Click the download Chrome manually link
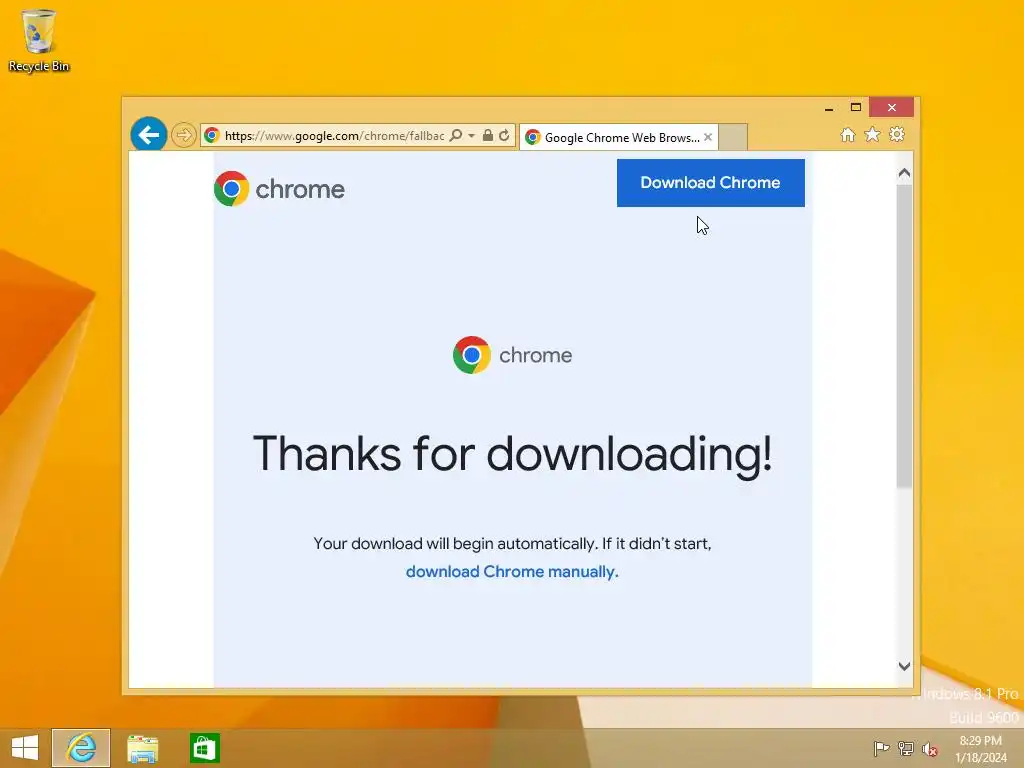Viewport: 1024px width, 768px height. pos(512,571)
